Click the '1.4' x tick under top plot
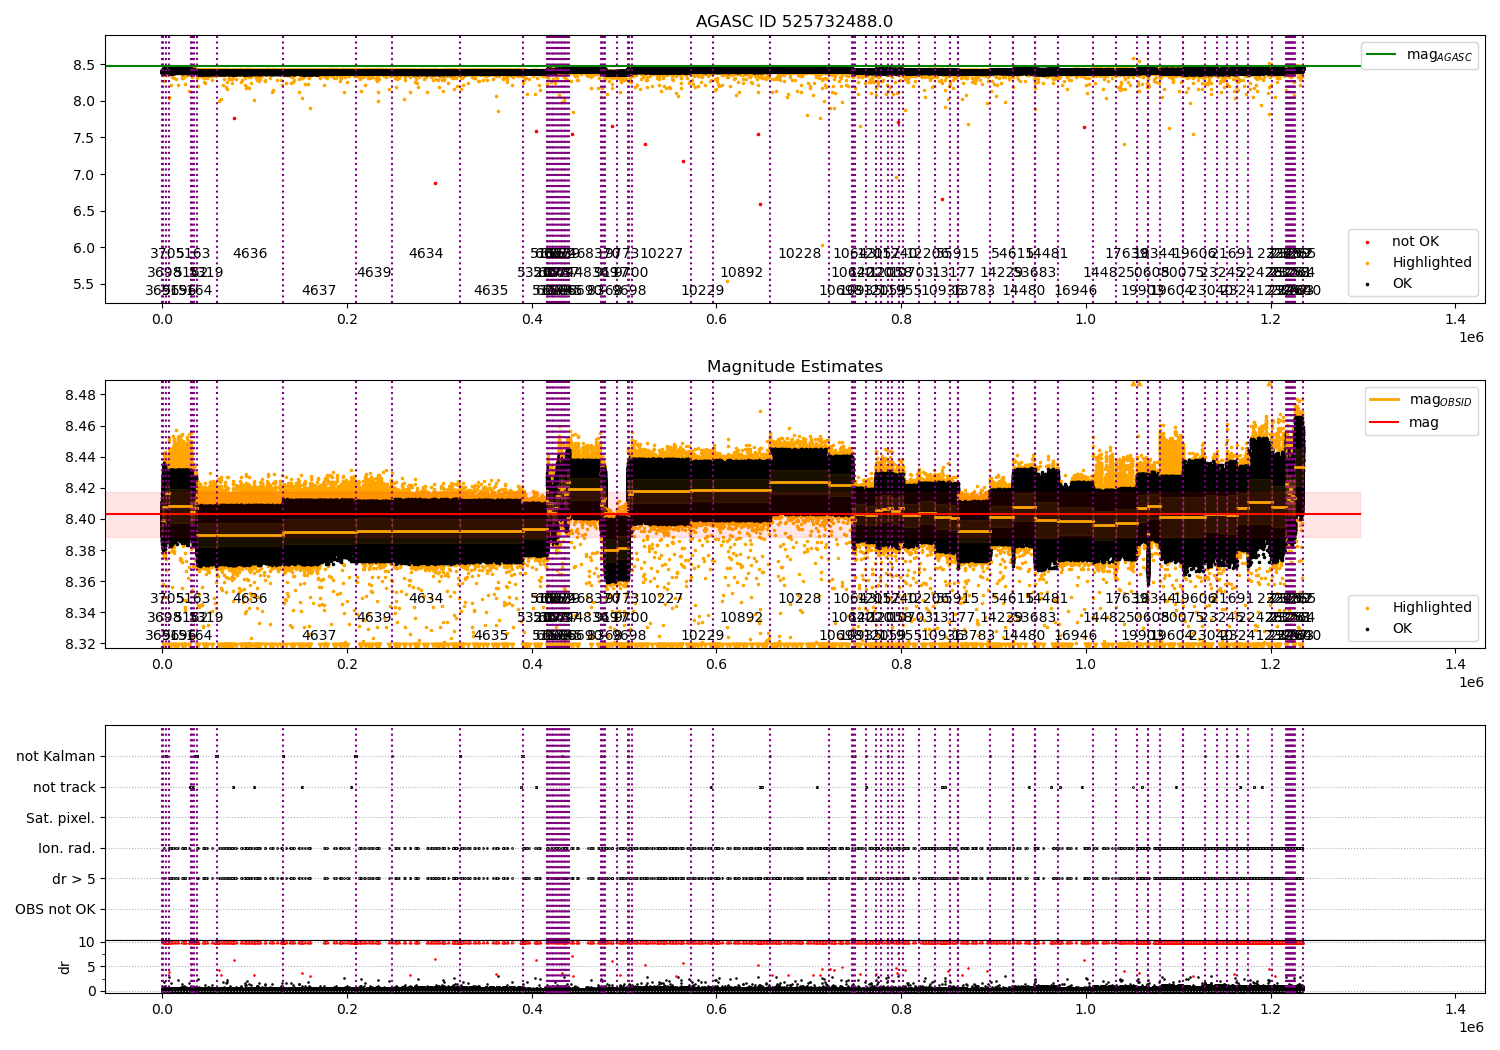This screenshot has width=1500, height=1050. point(1455,319)
